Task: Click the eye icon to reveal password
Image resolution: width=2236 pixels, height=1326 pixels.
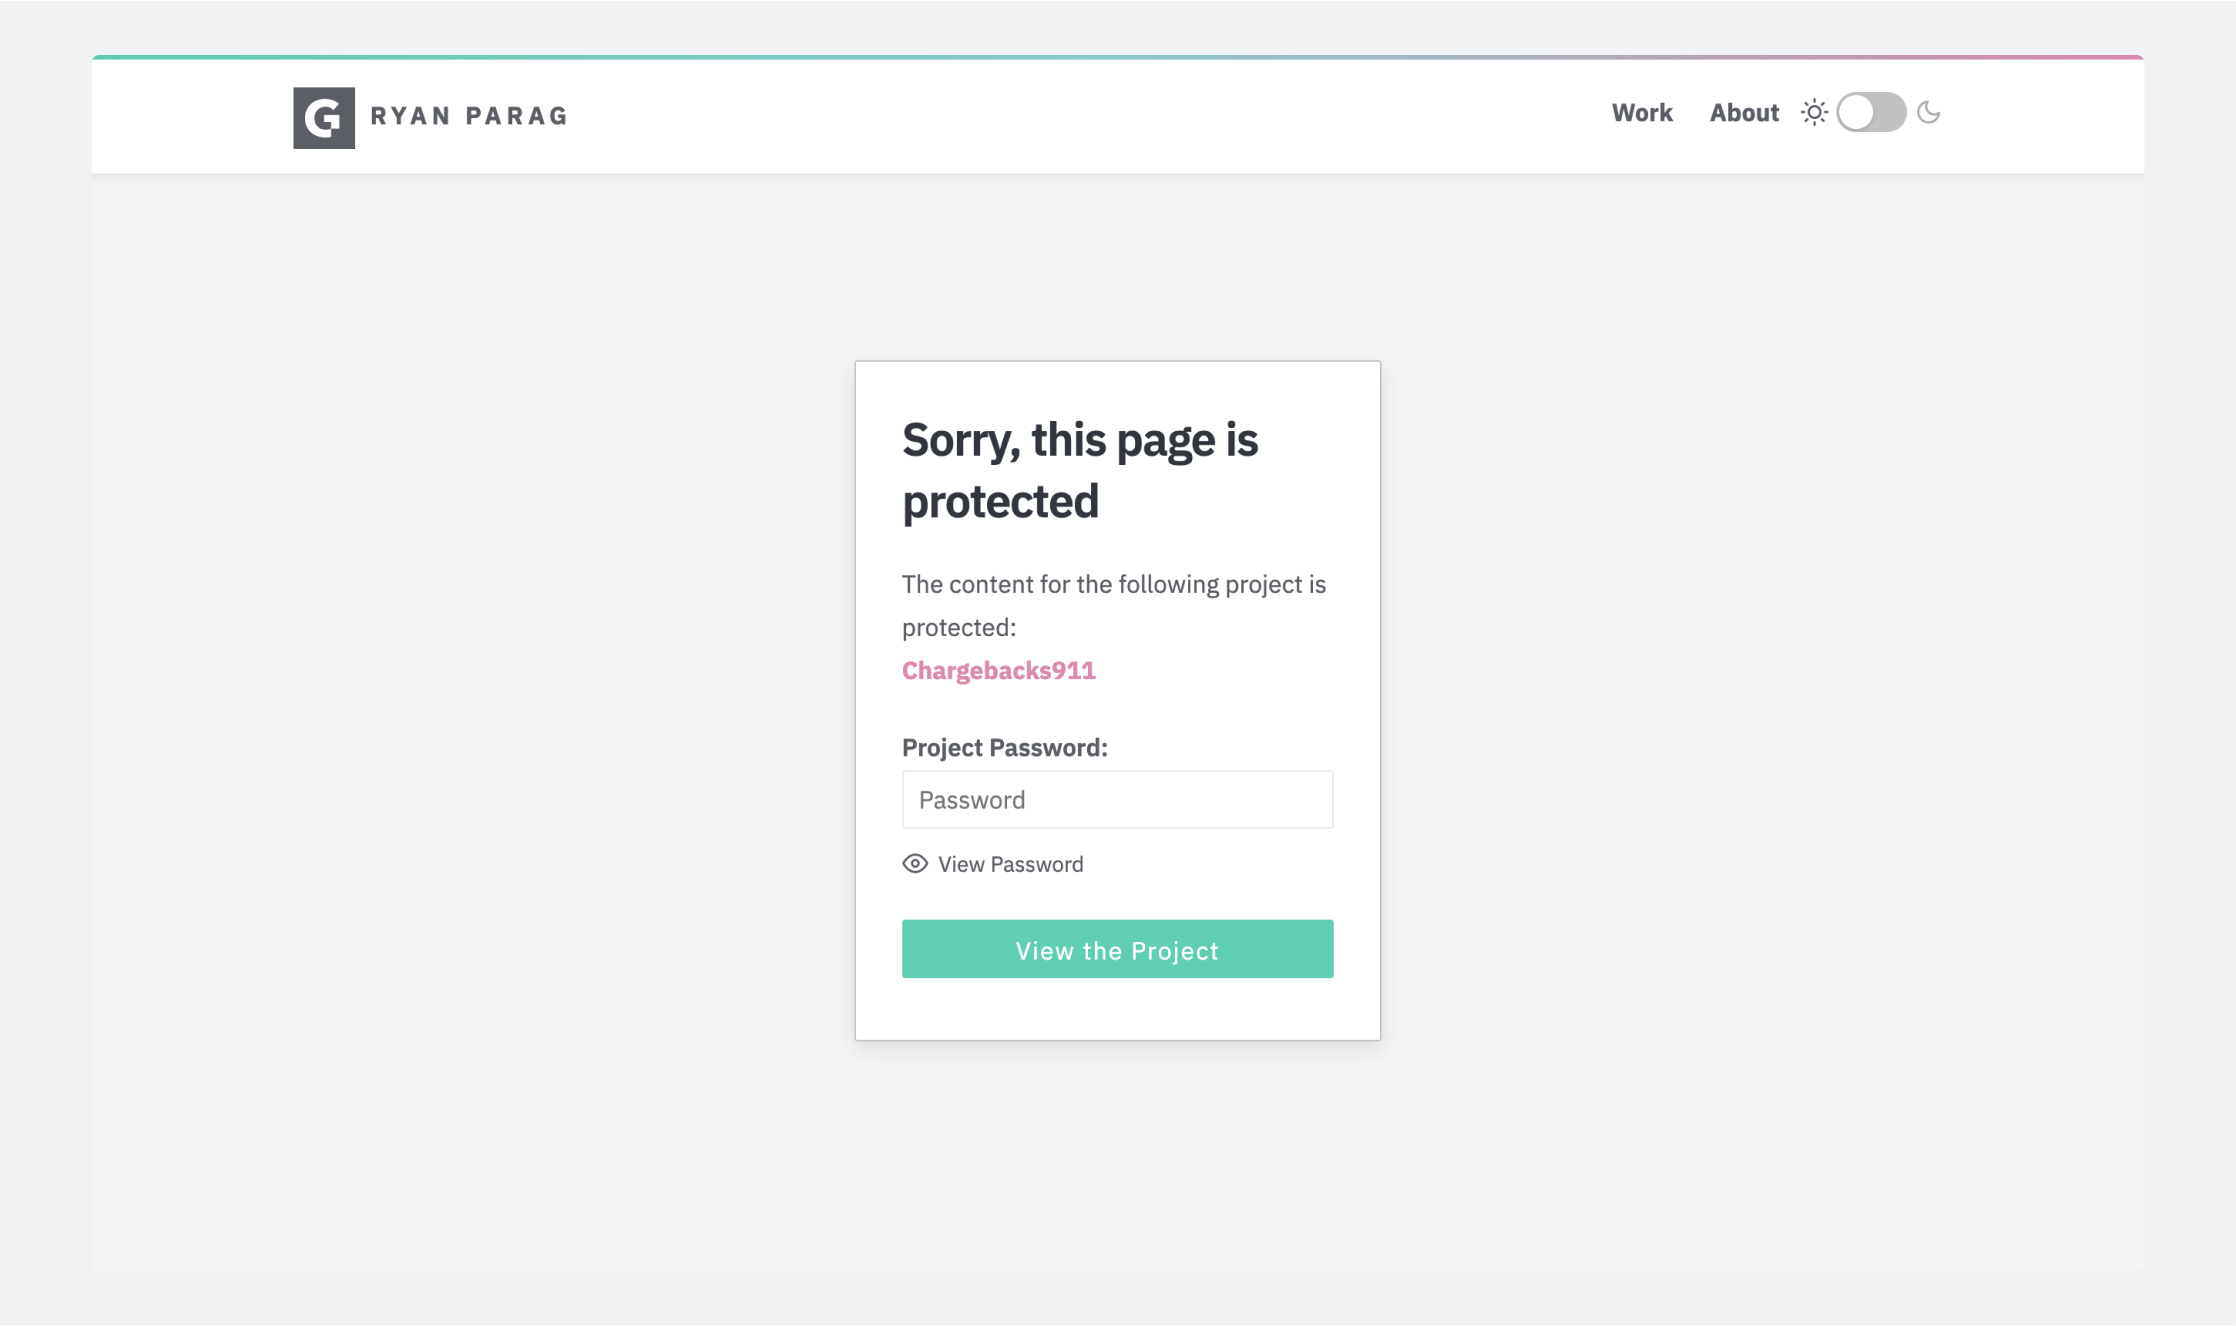Action: [914, 864]
